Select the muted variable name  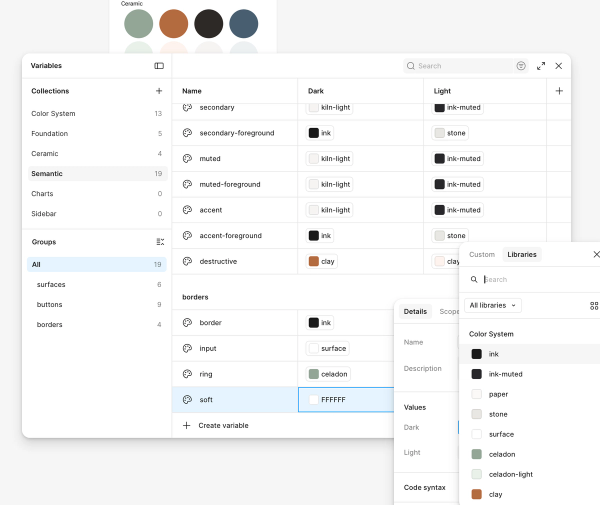point(210,158)
